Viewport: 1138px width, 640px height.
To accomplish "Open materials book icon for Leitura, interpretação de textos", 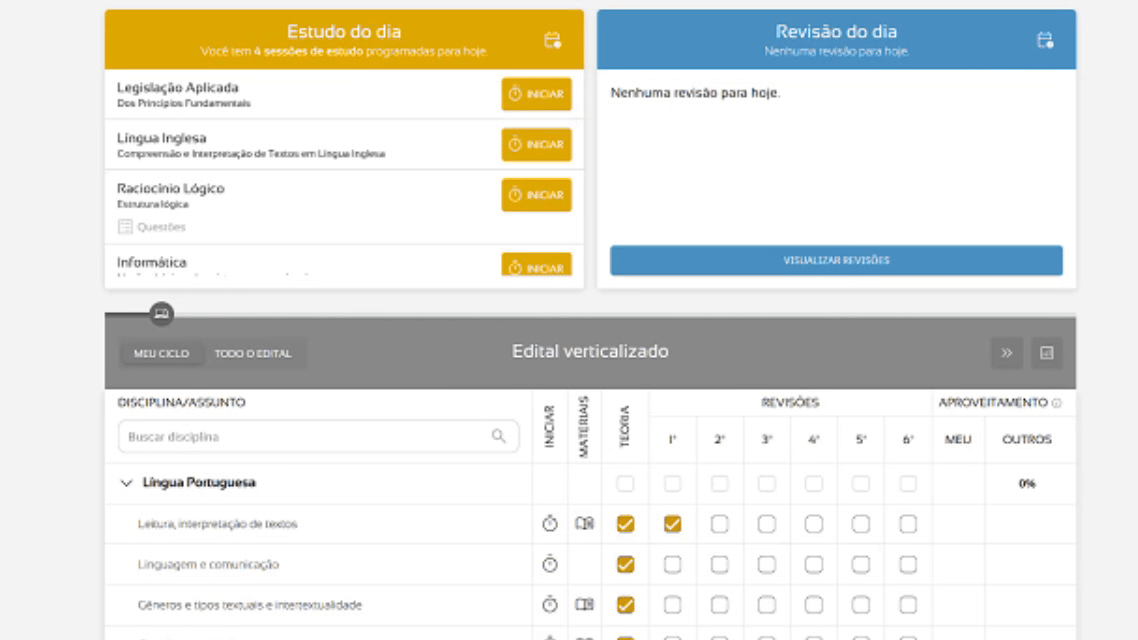I will (584, 523).
